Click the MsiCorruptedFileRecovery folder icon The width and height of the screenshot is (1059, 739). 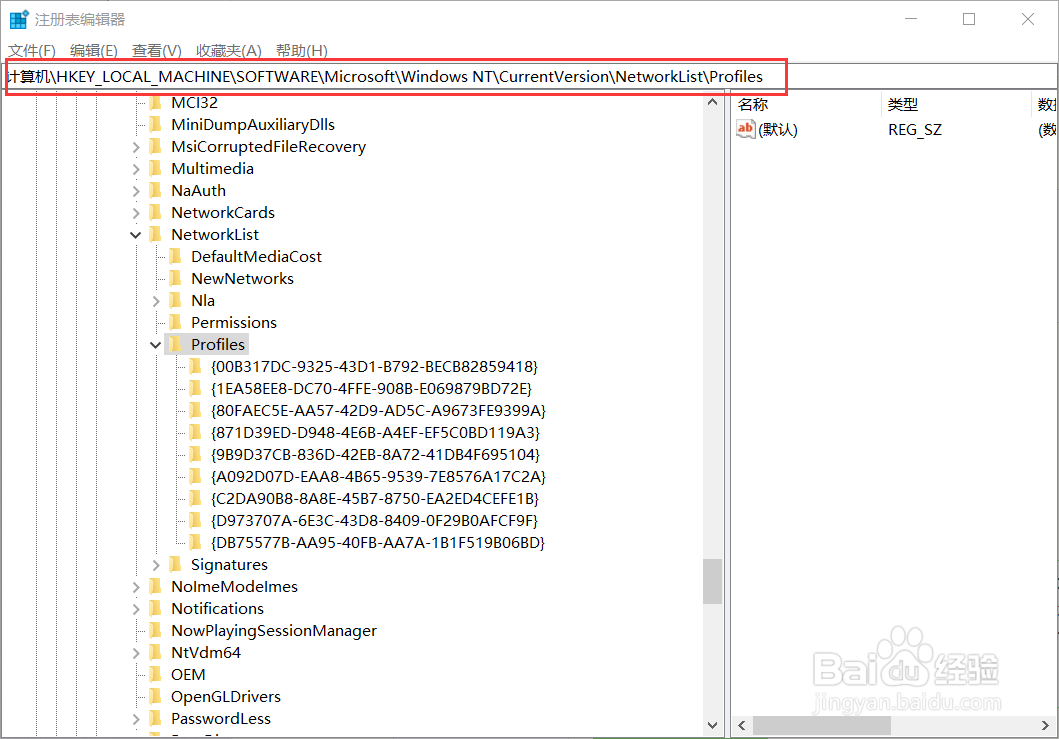[155, 147]
